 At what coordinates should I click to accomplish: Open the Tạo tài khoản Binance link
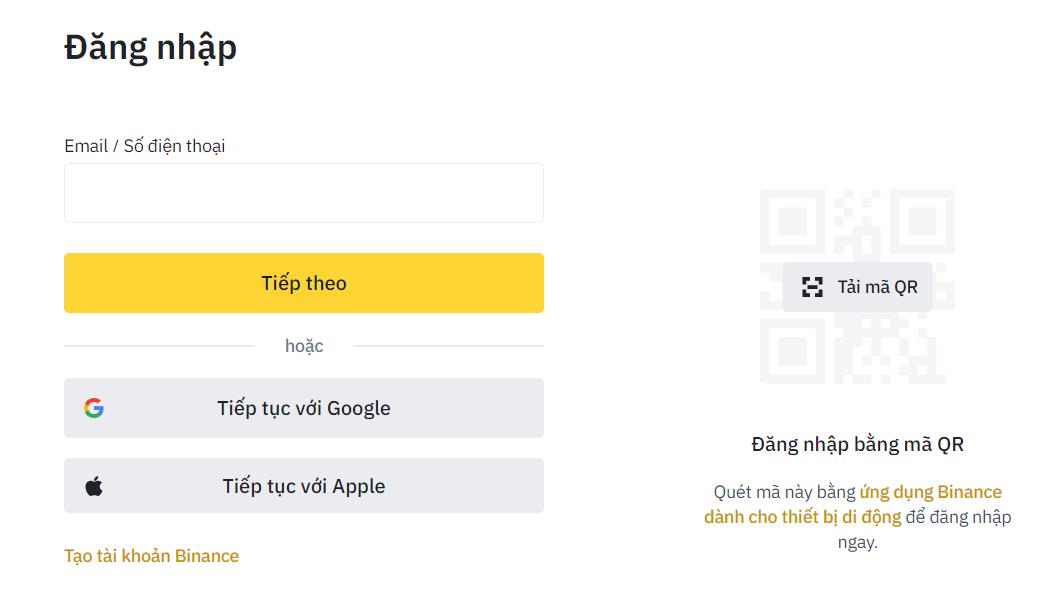151,556
